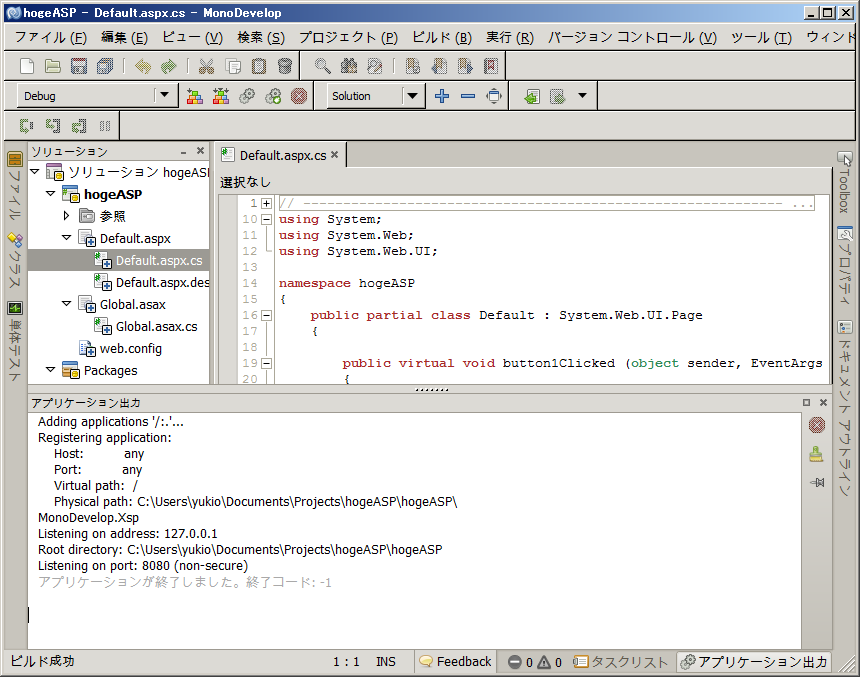Open the プロジェクト (P) menu
The height and width of the screenshot is (677, 860).
[348, 38]
